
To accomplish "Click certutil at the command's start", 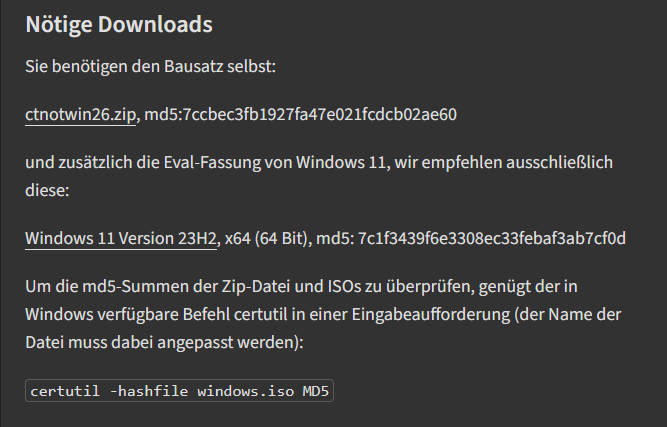I will pos(65,391).
